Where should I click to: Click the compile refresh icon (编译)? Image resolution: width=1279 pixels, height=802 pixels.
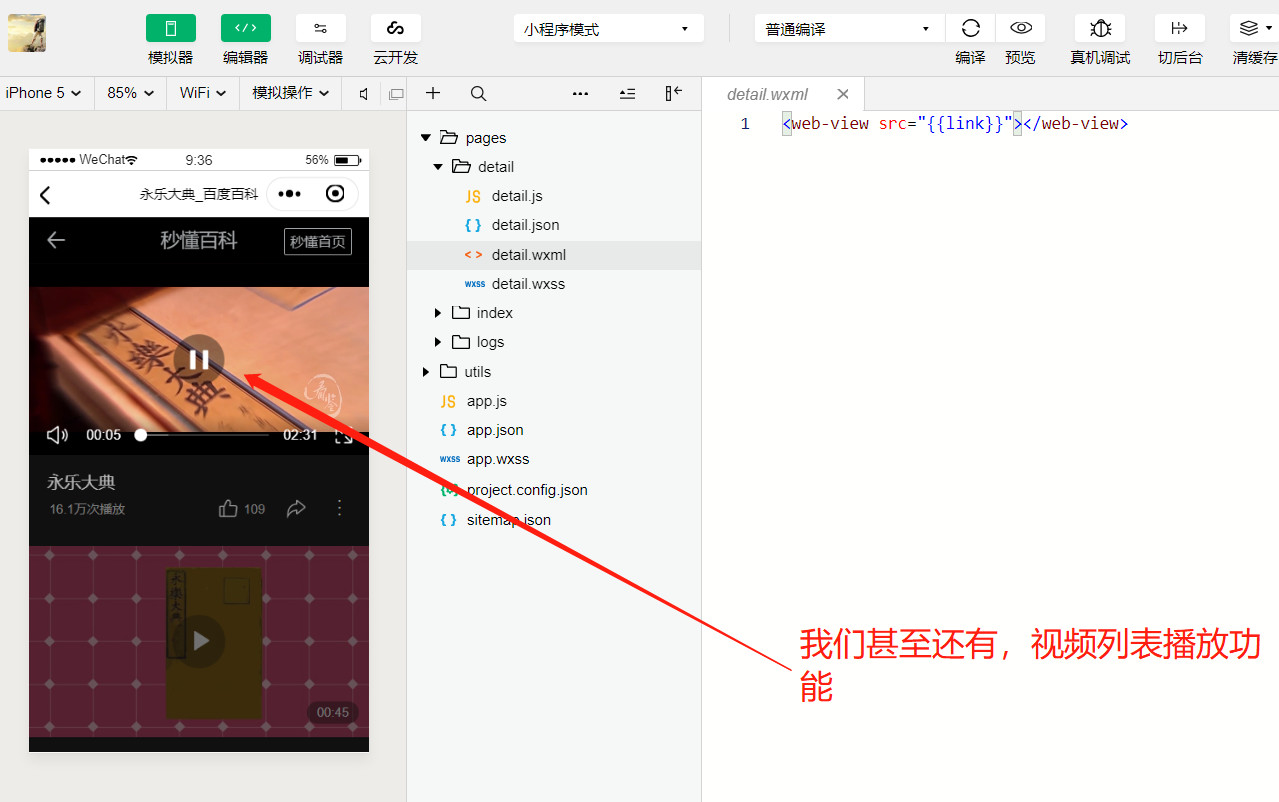[x=970, y=28]
